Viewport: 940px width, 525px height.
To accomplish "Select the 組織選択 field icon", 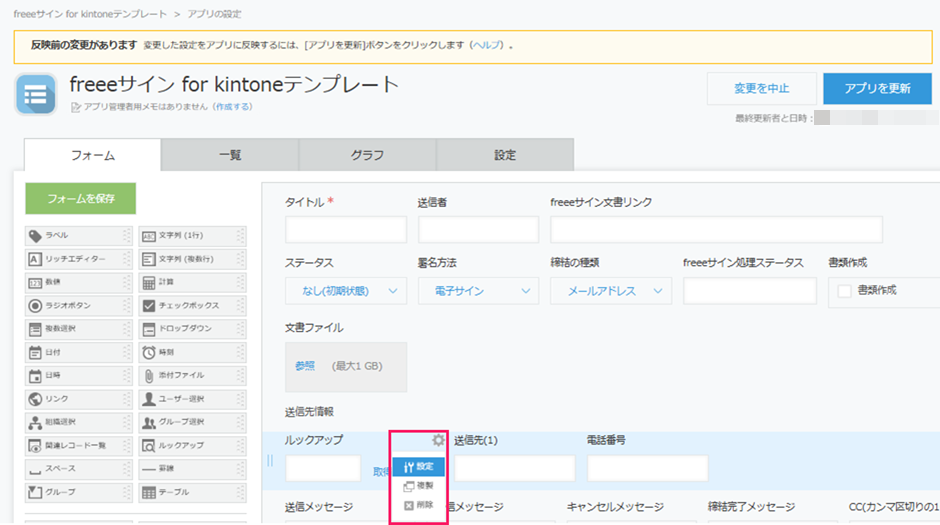I will pyautogui.click(x=35, y=423).
